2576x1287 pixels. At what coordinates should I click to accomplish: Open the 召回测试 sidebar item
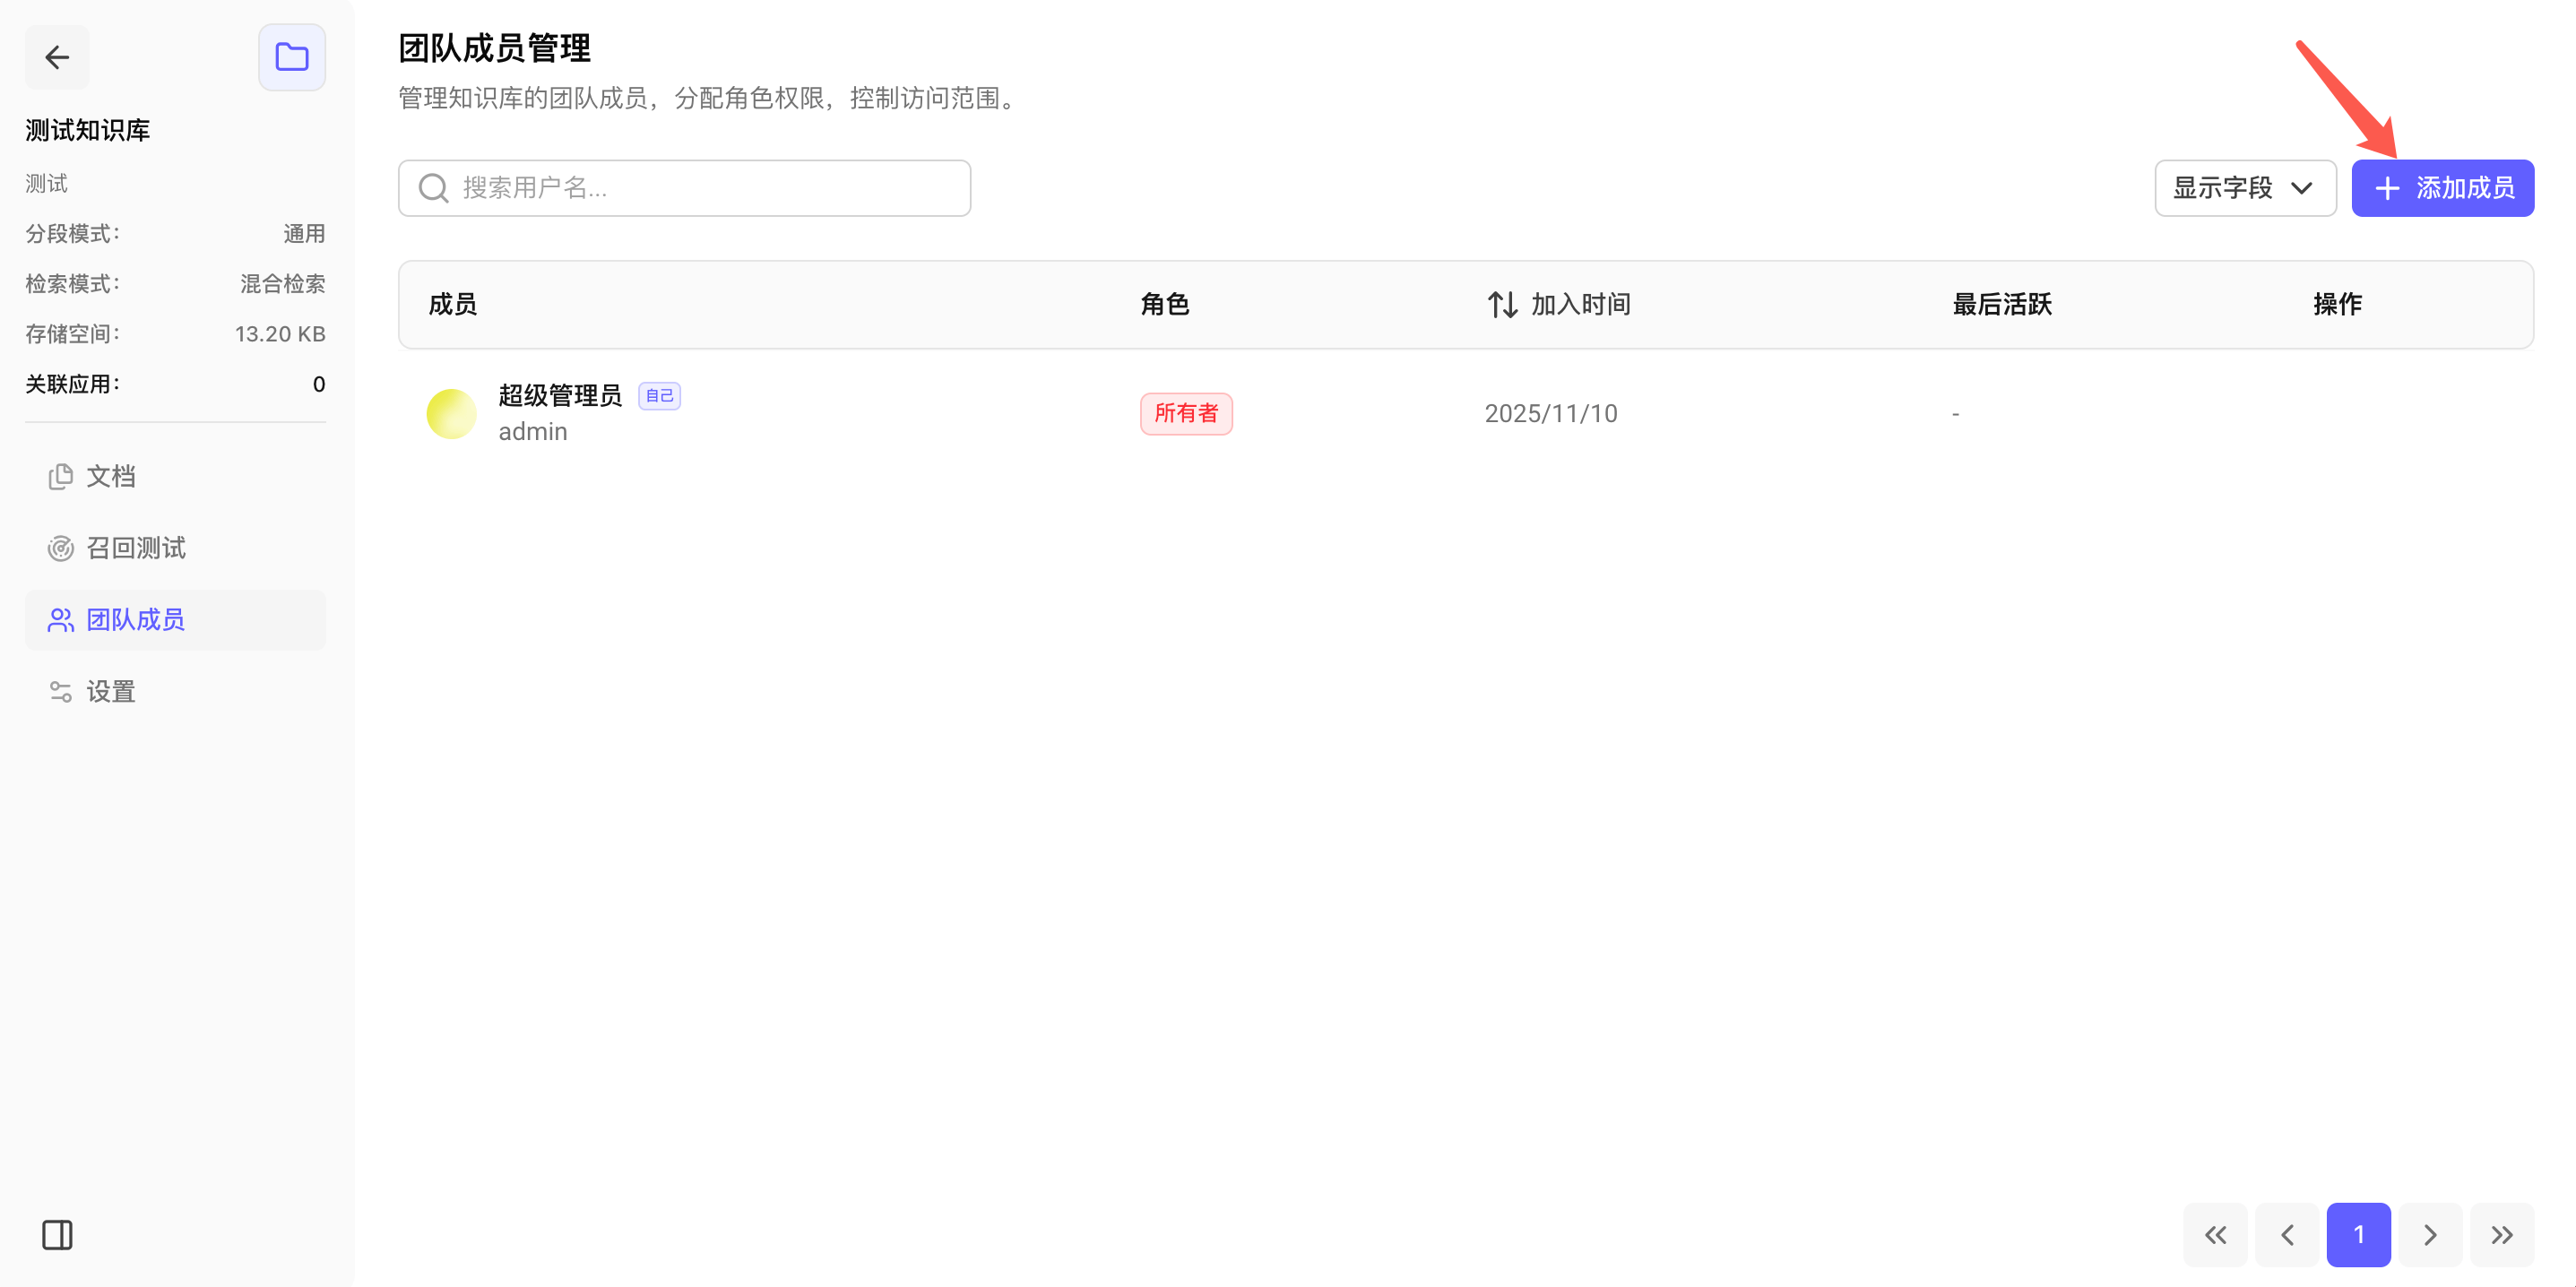pos(135,548)
